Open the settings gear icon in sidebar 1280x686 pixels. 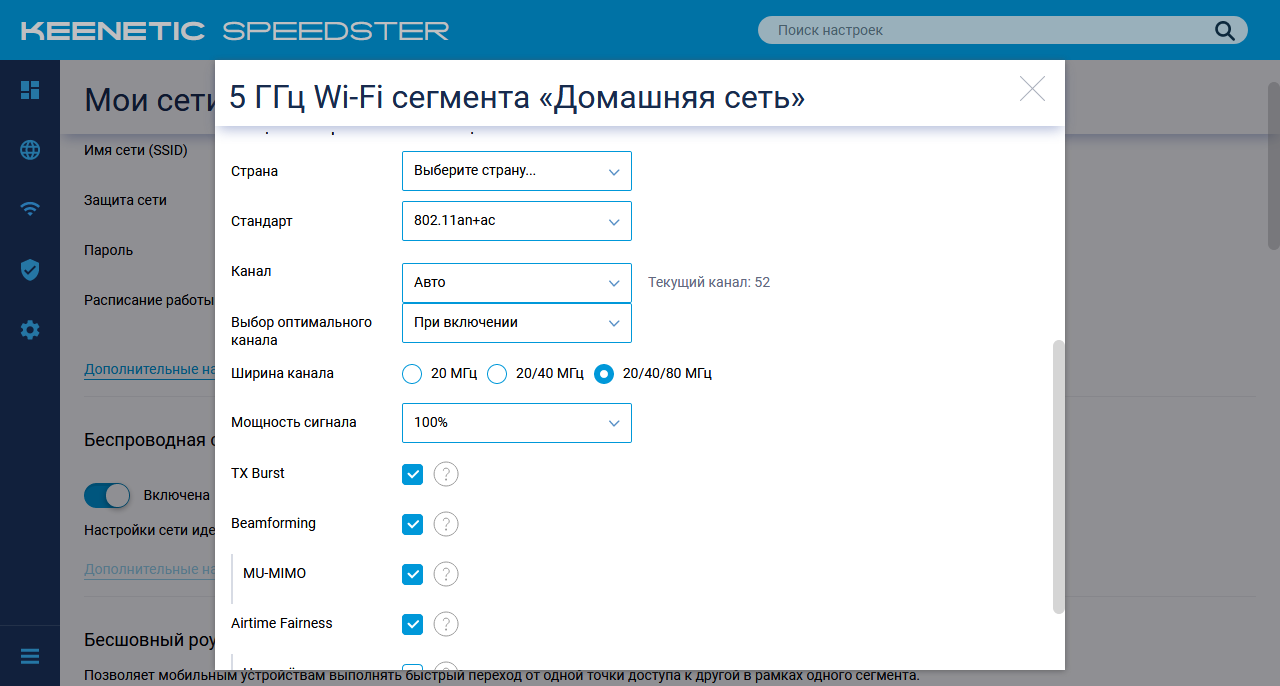(x=30, y=329)
